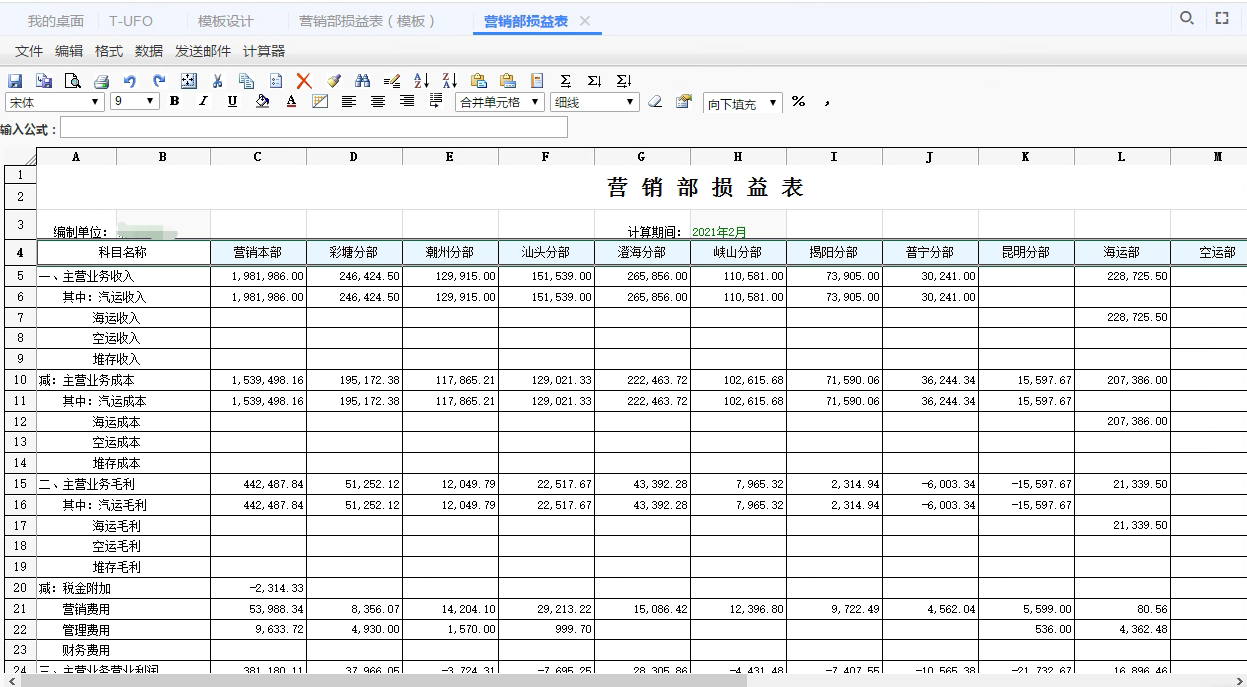Click the 管理费用 row label
This screenshot has width=1247, height=687.
click(x=86, y=630)
